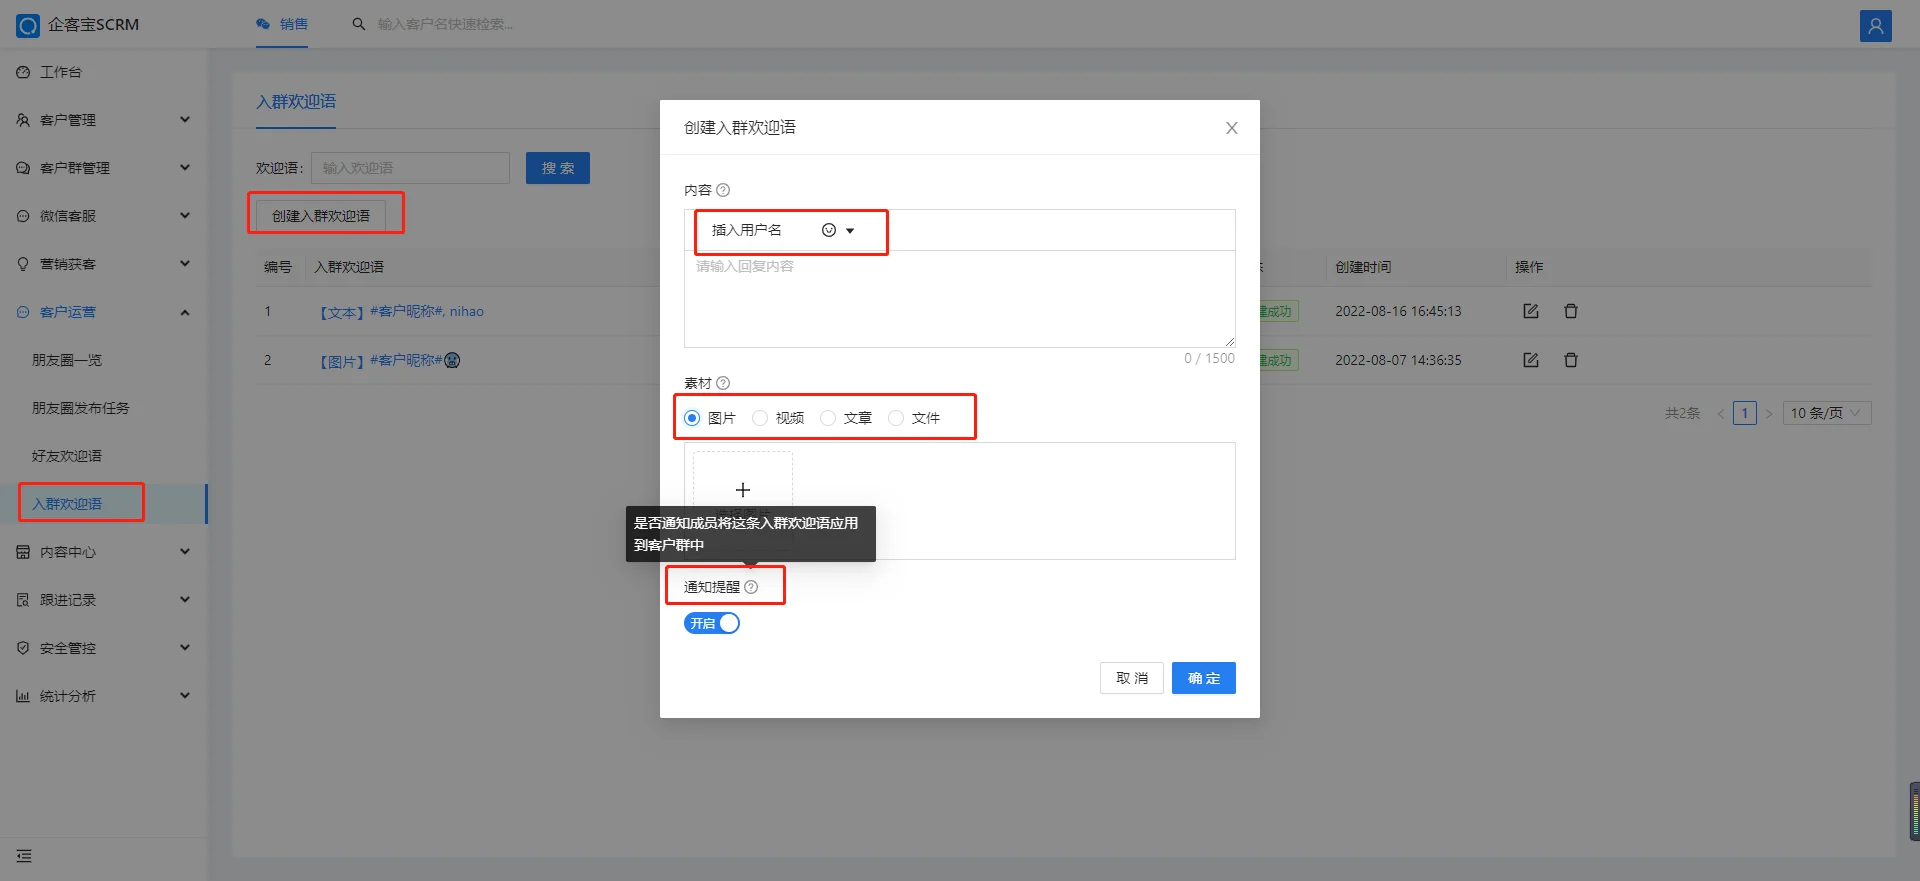Image resolution: width=1920 pixels, height=881 pixels.
Task: Click the 微信客服 sidebar icon
Action: click(x=23, y=216)
